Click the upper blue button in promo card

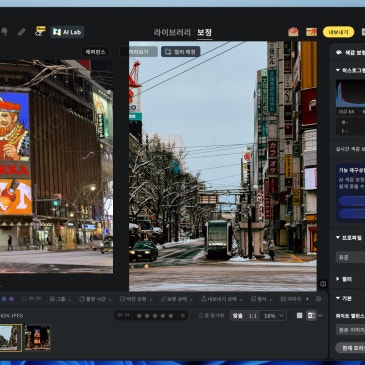click(x=352, y=201)
